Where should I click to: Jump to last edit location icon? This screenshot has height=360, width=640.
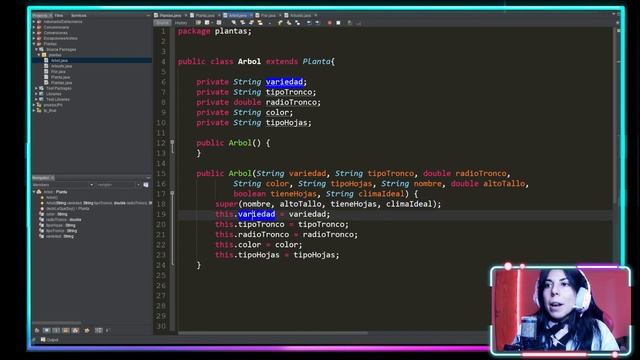[x=198, y=23]
